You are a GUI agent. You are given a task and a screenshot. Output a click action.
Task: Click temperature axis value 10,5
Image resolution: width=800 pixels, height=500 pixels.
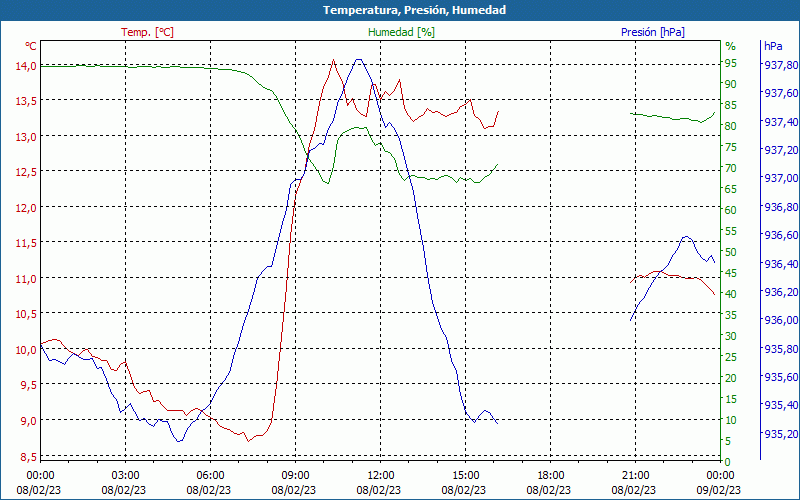click(x=28, y=314)
